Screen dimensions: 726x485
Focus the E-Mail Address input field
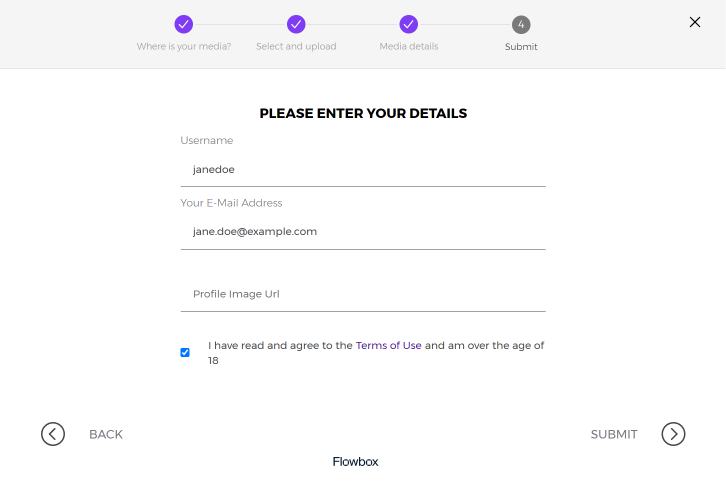click(363, 232)
